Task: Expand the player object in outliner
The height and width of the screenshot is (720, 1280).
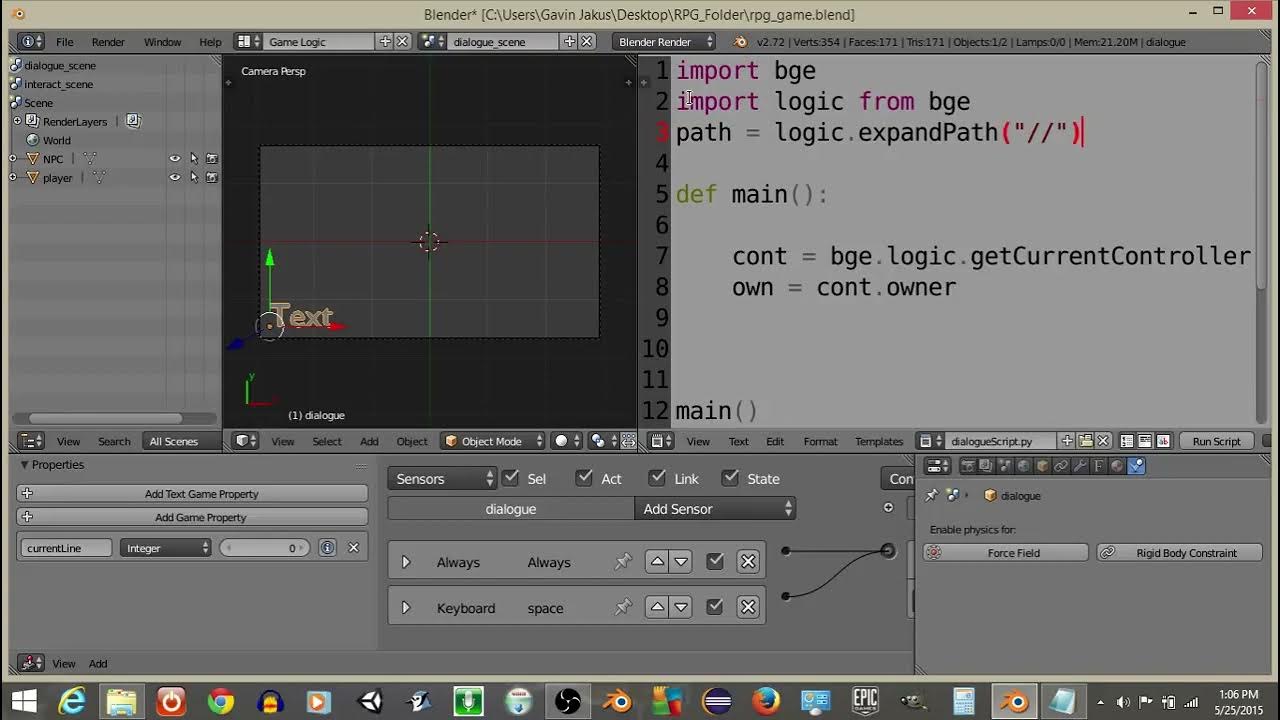Action: pyautogui.click(x=13, y=178)
